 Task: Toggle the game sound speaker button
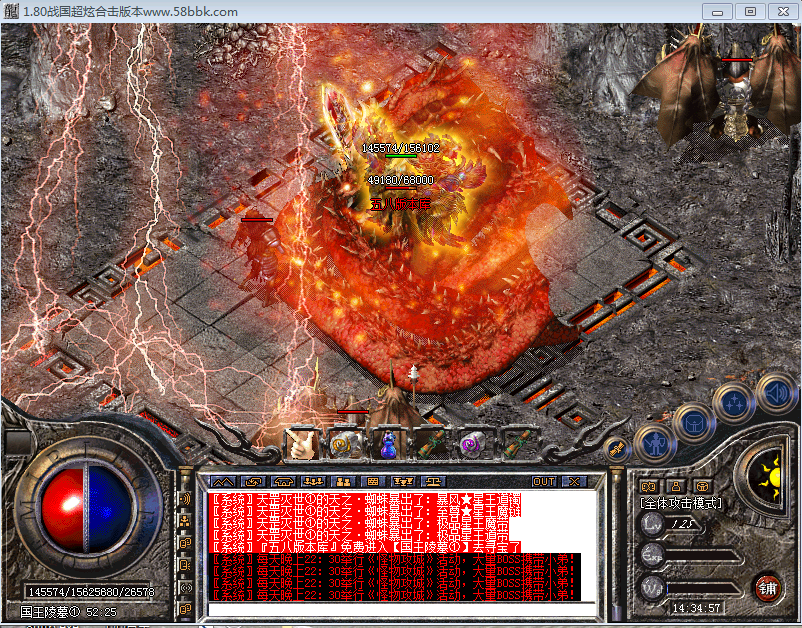pos(776,393)
